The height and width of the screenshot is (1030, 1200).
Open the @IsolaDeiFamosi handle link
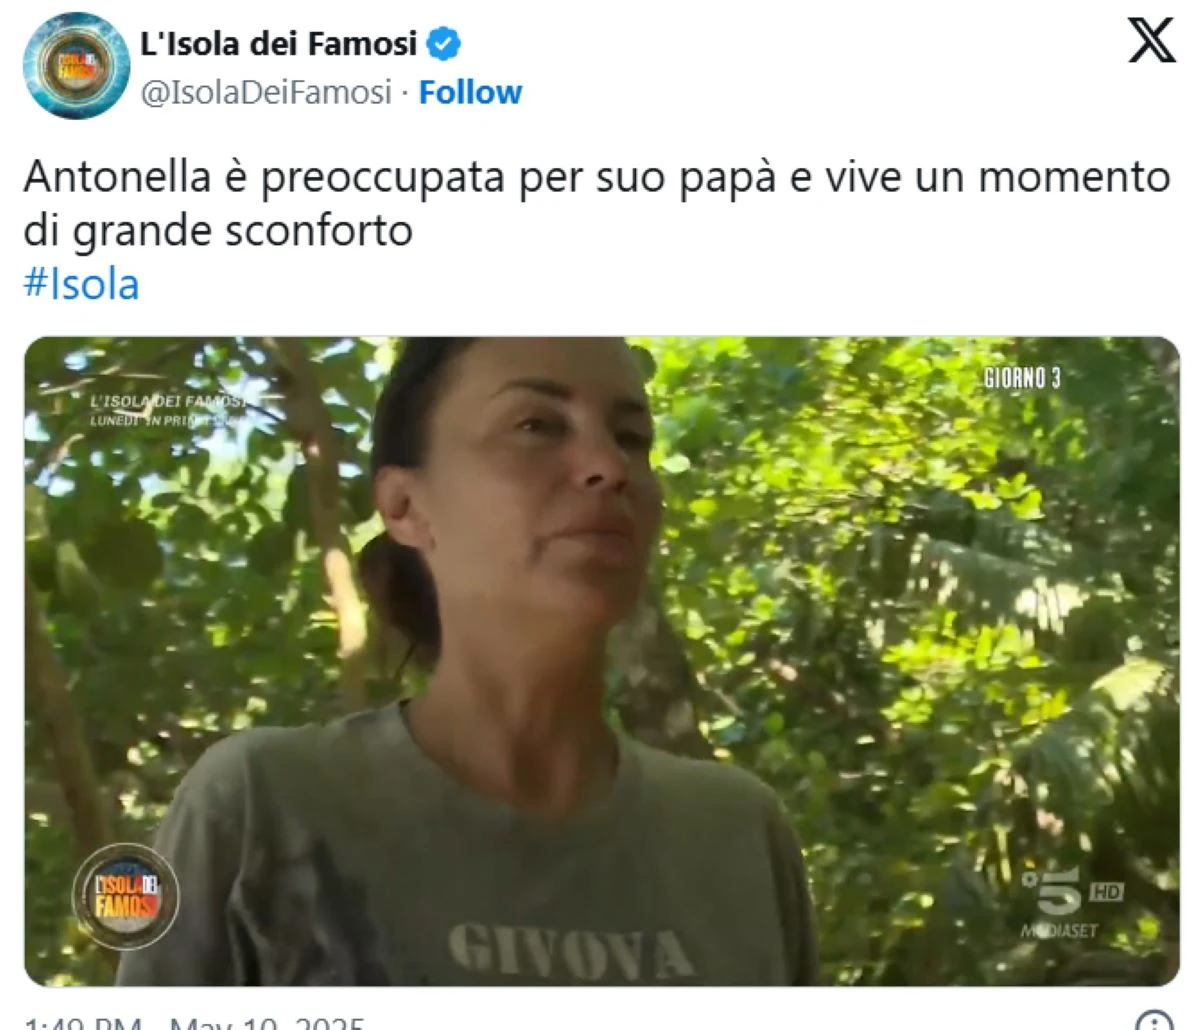[266, 92]
